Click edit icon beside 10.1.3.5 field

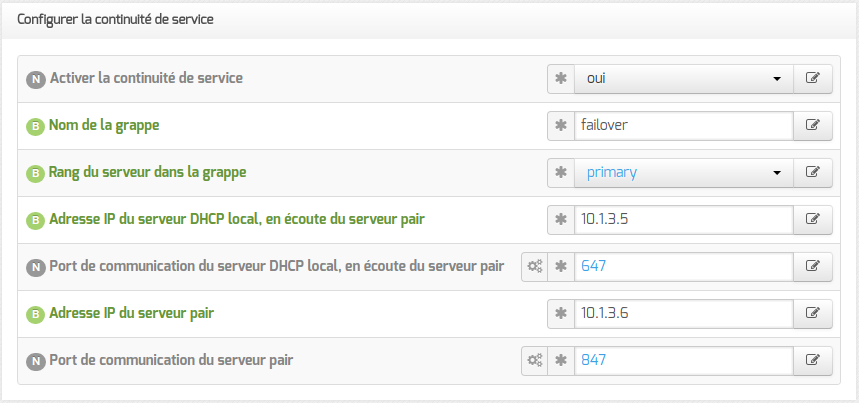coord(813,220)
